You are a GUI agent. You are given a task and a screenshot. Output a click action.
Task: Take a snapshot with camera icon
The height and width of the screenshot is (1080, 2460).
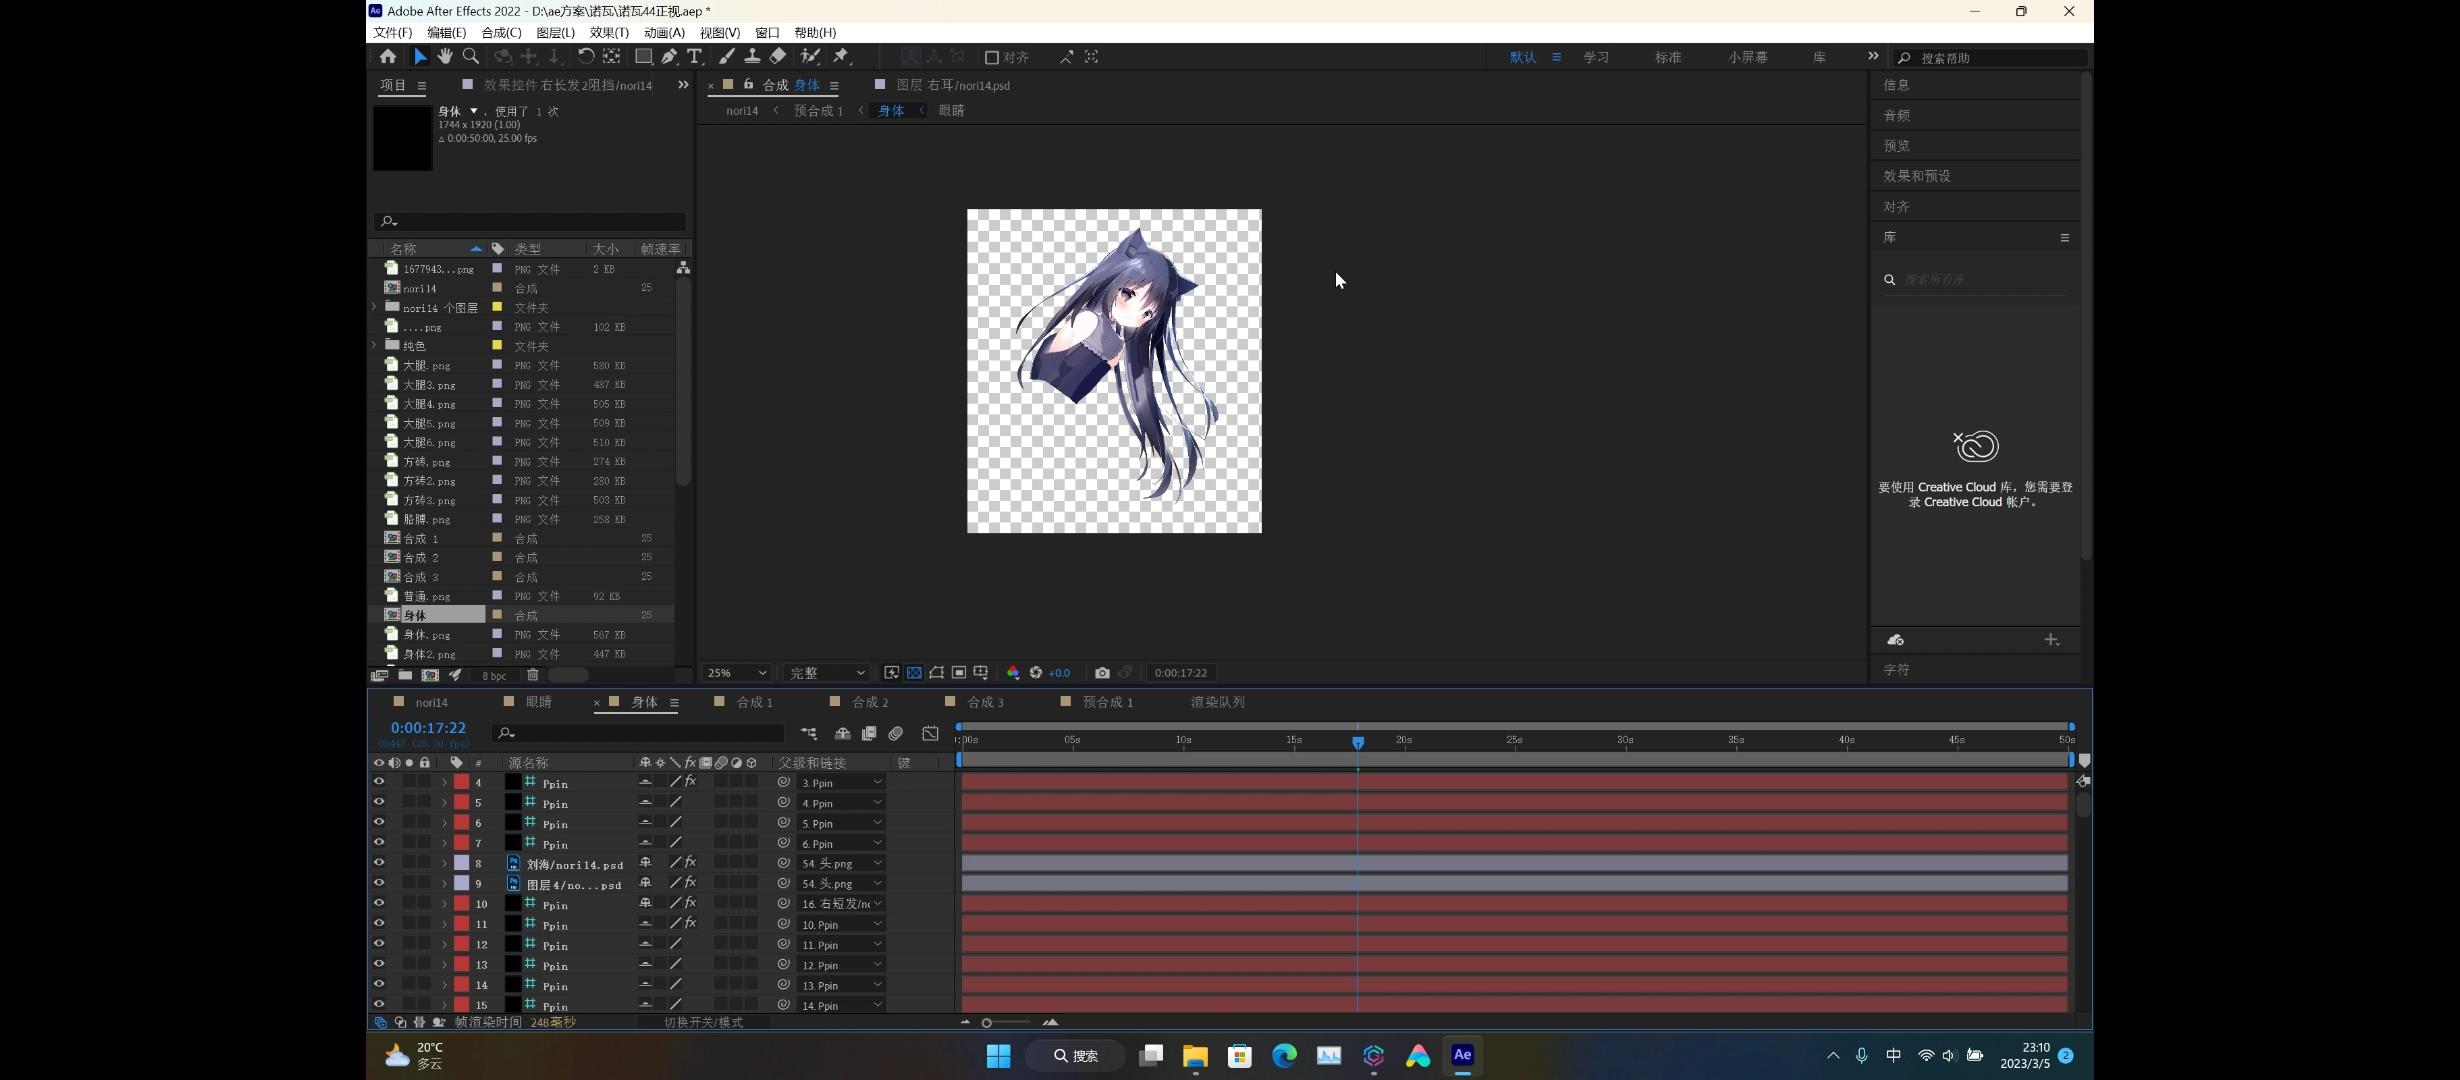click(1102, 673)
